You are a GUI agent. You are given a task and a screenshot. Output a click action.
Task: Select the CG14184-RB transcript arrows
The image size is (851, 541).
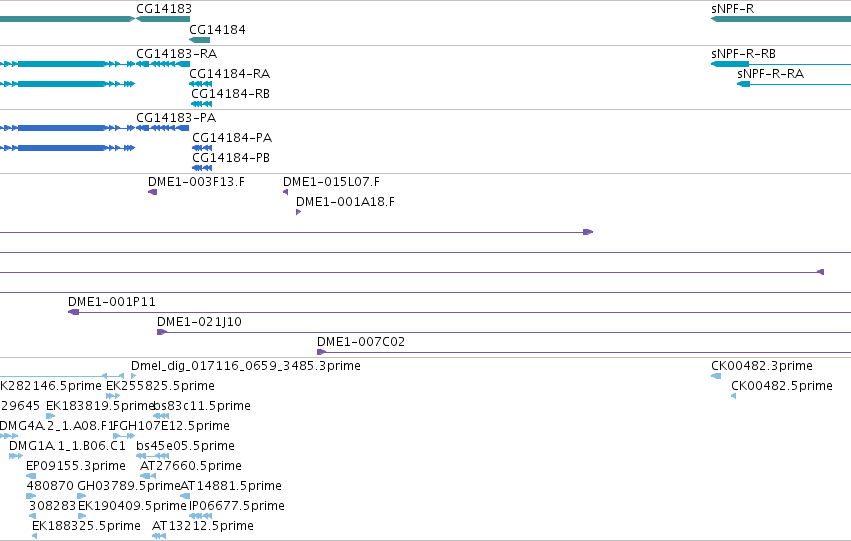(x=201, y=104)
